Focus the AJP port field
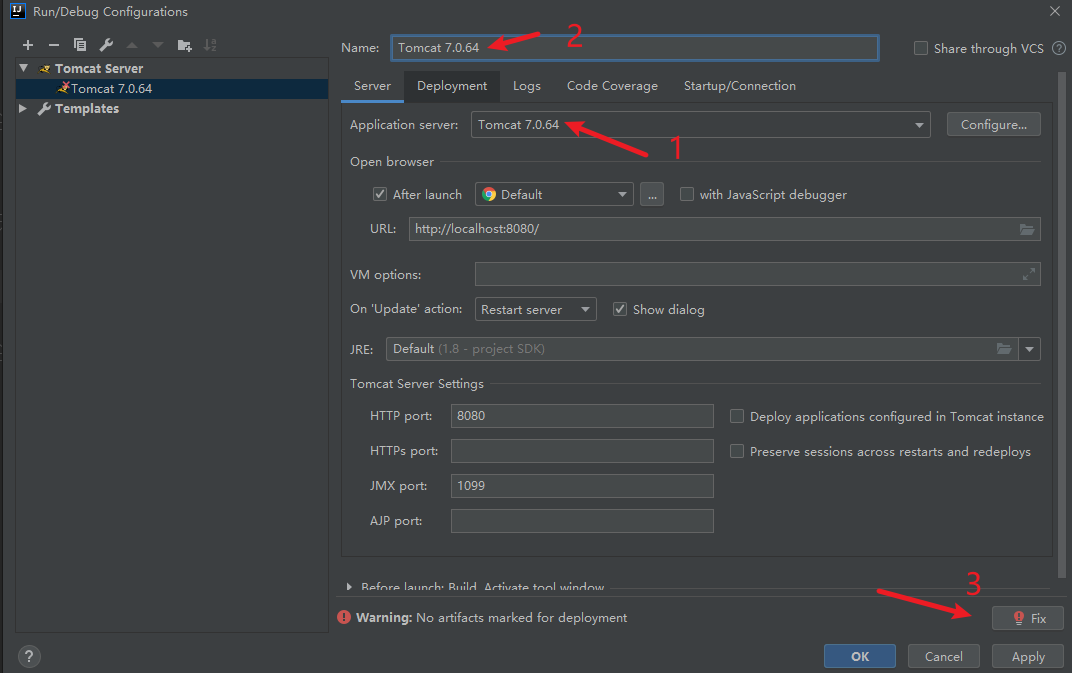This screenshot has height=673, width=1072. coord(582,521)
